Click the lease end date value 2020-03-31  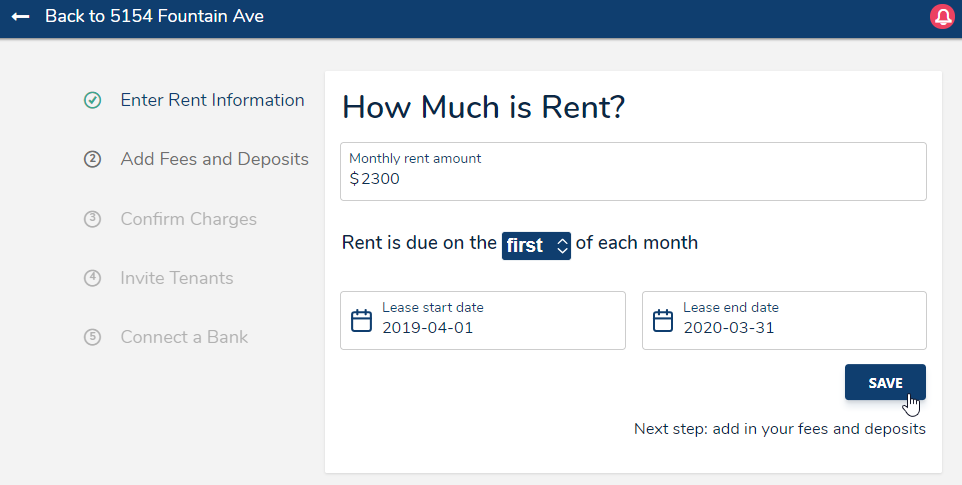click(x=729, y=328)
